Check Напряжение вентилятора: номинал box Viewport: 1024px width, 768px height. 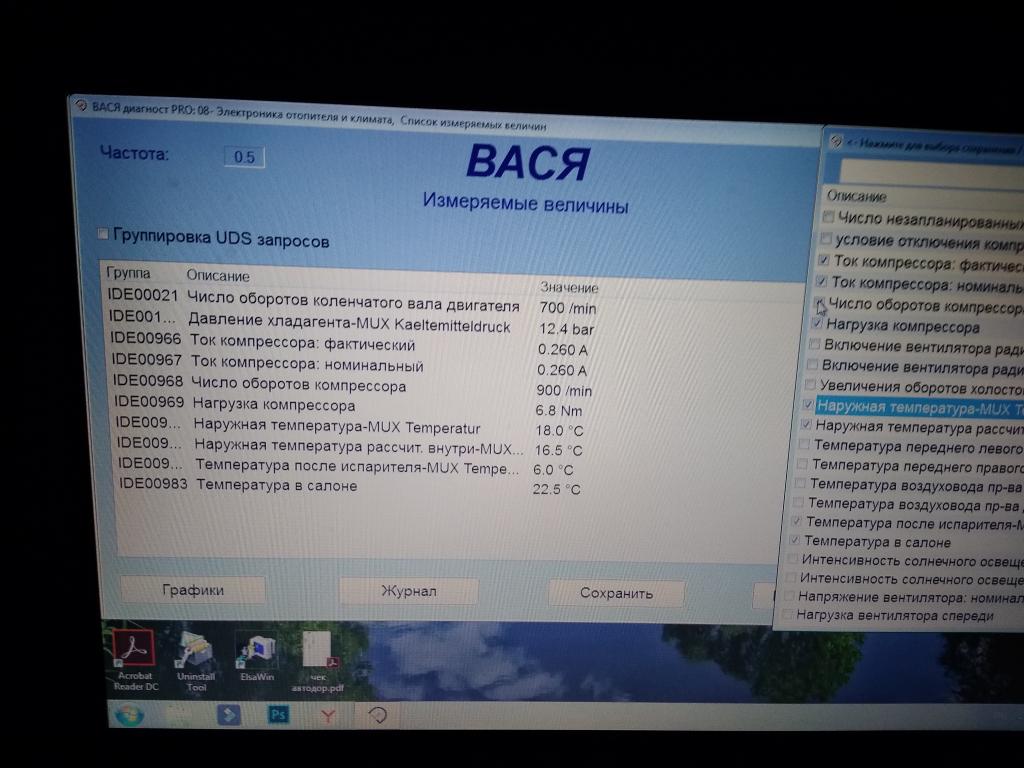[789, 596]
